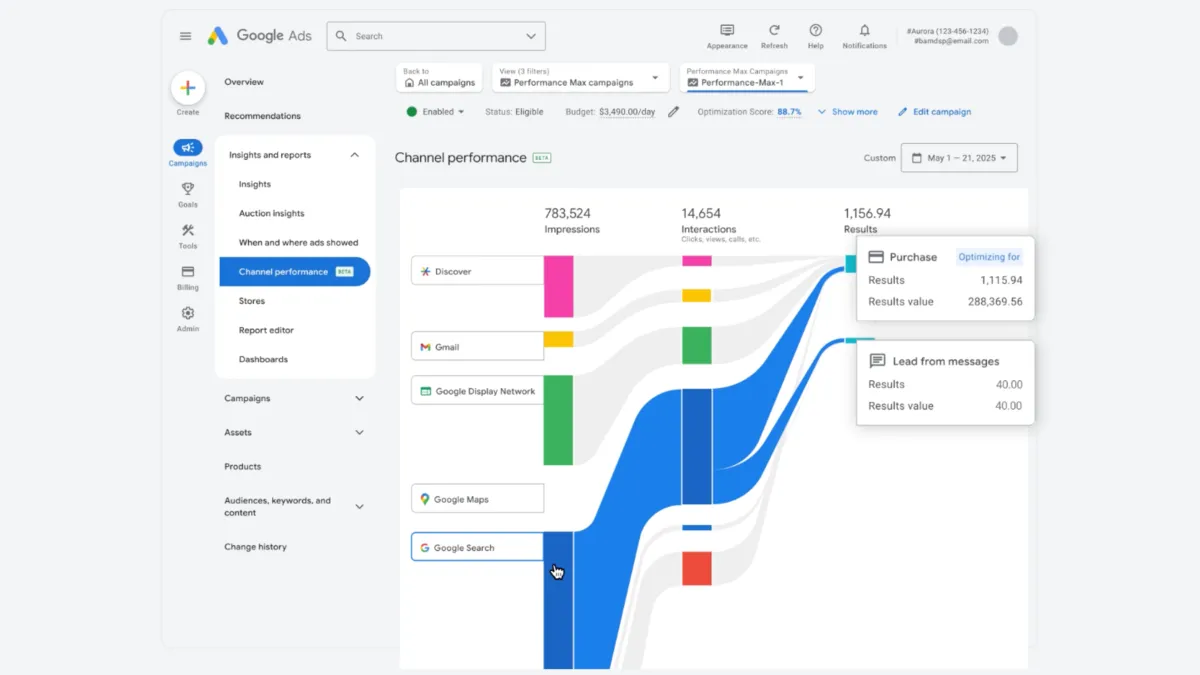Open the Appearance panel icon

[x=727, y=31]
